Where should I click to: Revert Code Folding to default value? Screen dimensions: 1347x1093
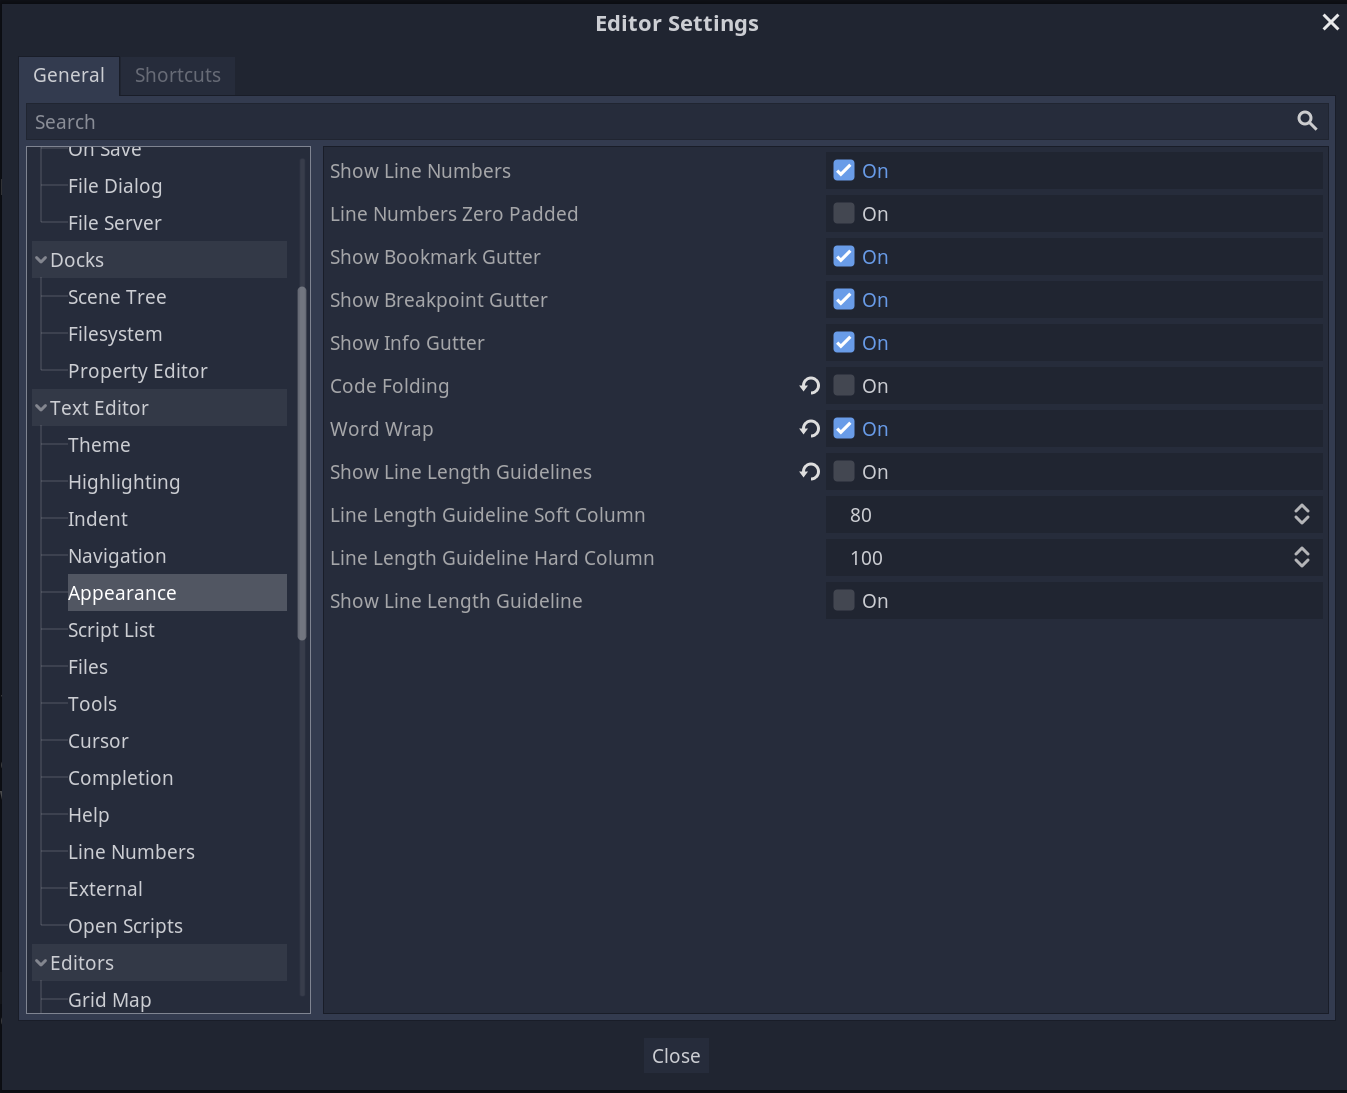[x=809, y=385]
